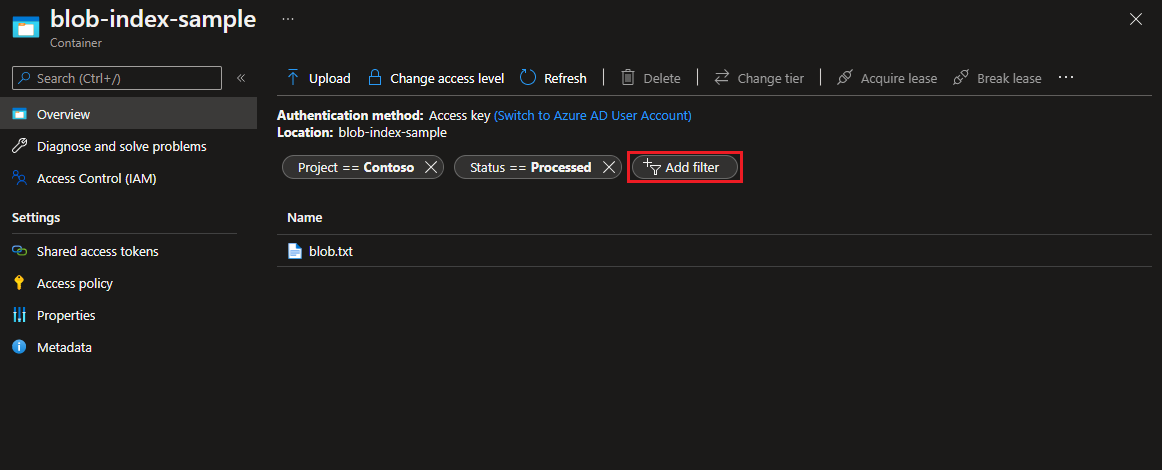Click the Properties bars icon
Viewport: 1162px width, 470px height.
[19, 315]
